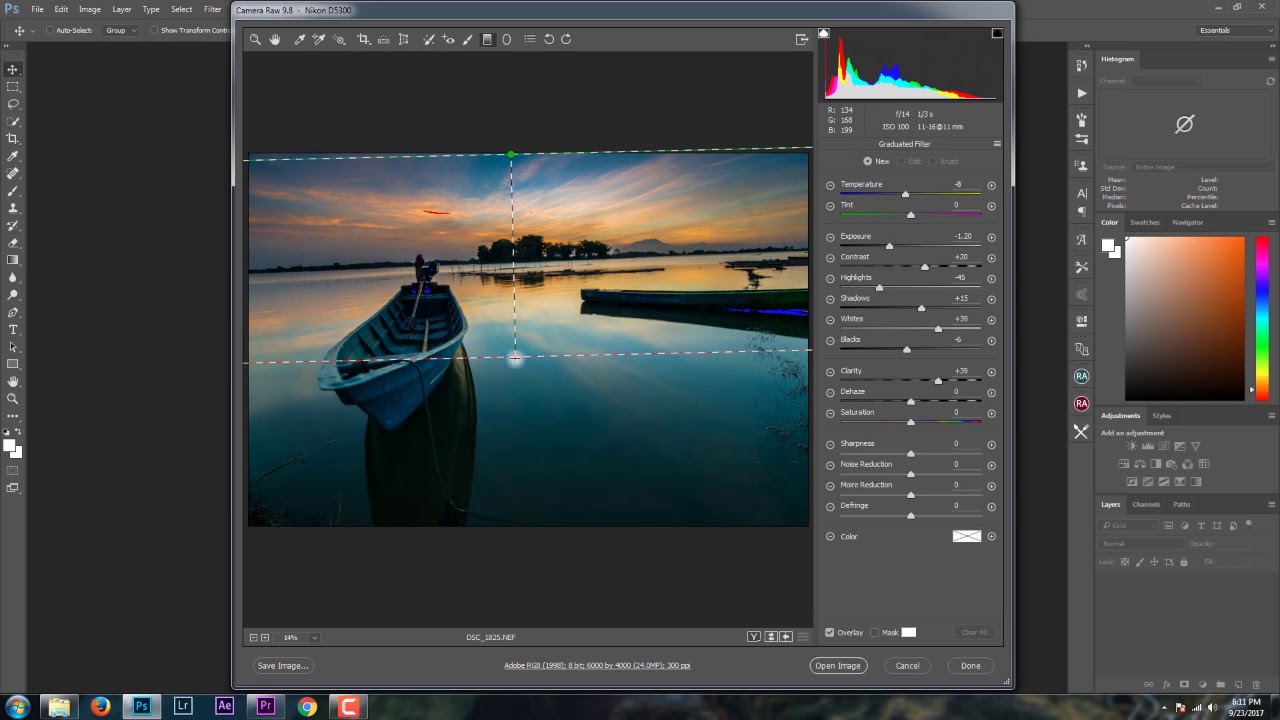Select the Zoom tool in Camera Raw toolbar
This screenshot has width=1280, height=720.
(255, 39)
